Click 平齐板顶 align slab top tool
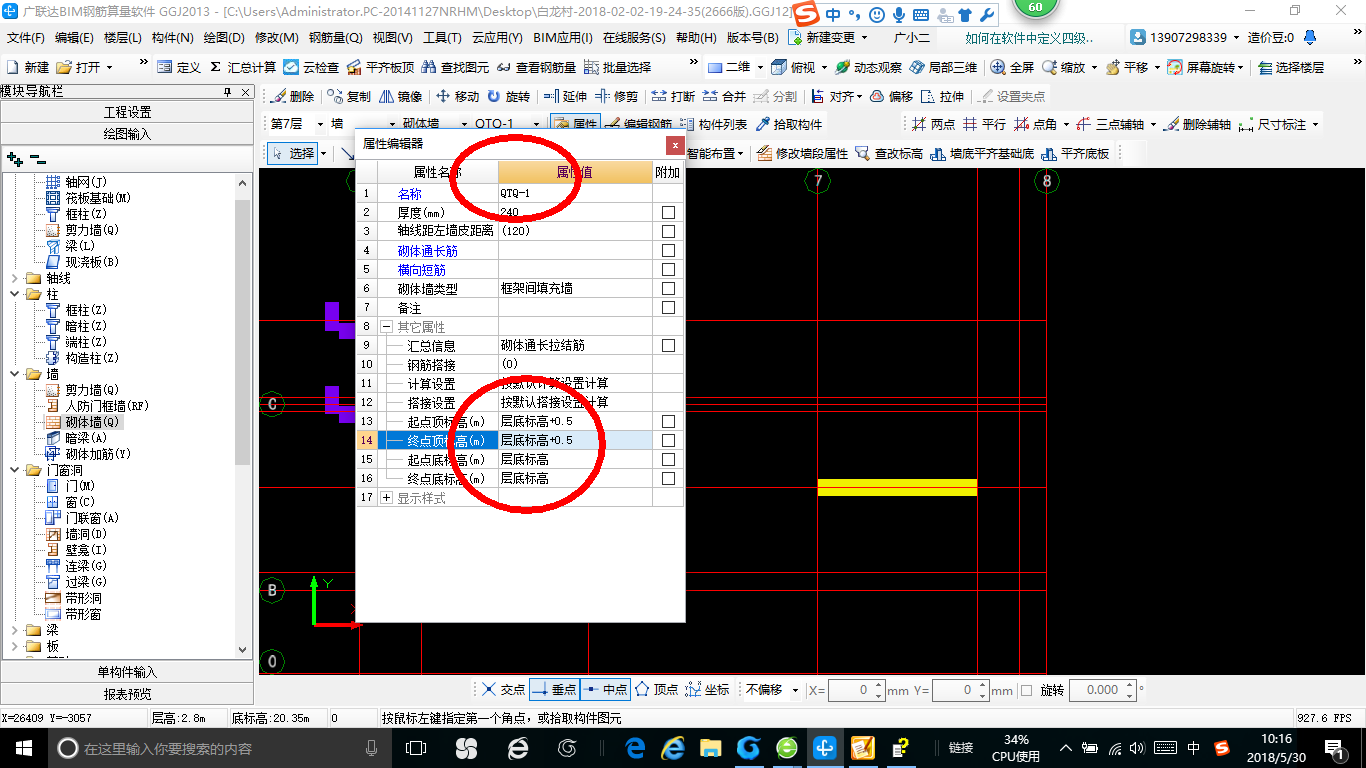The image size is (1366, 768). point(379,67)
